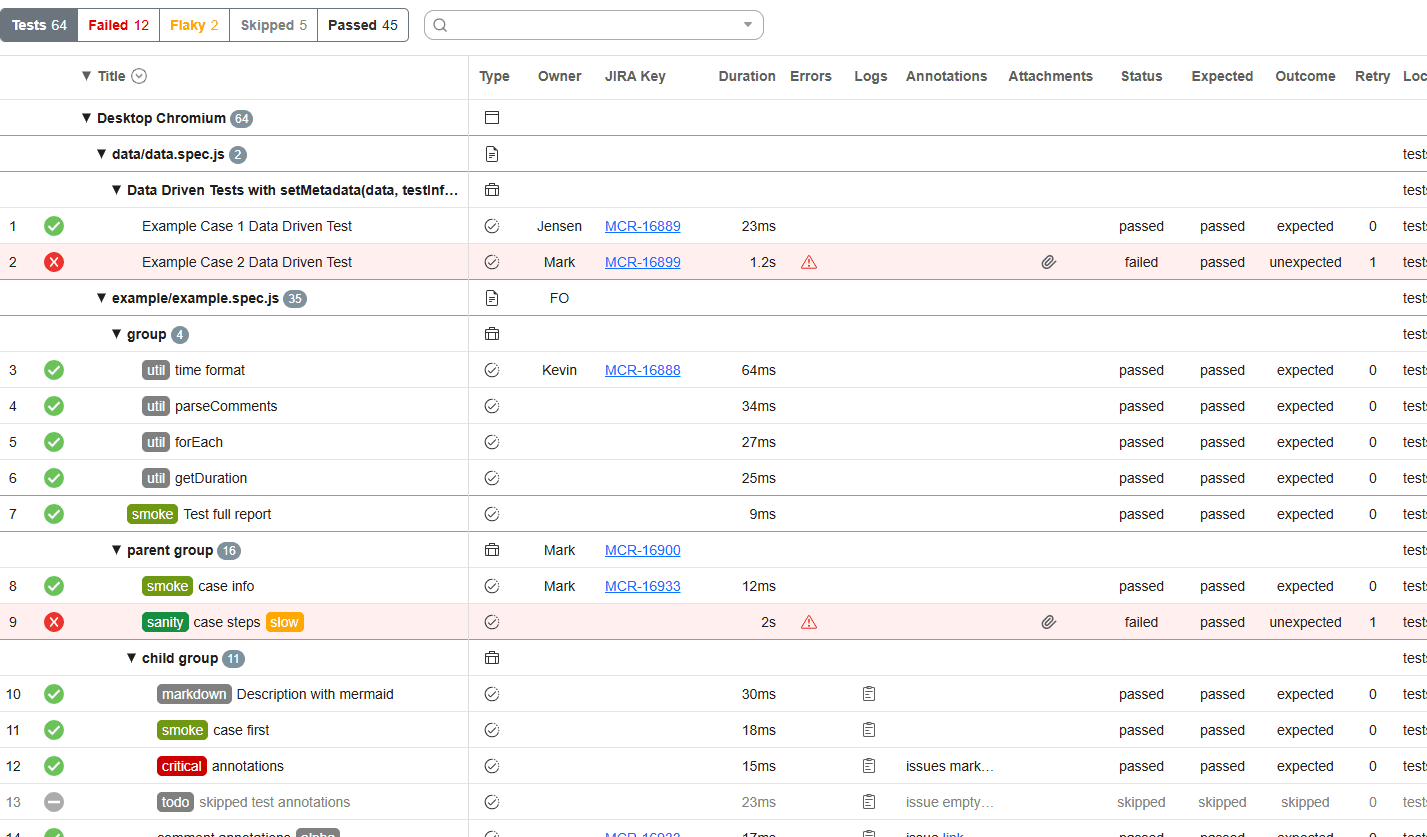Image resolution: width=1427 pixels, height=837 pixels.
Task: Click the error warning icon on case steps row
Action: [x=809, y=622]
